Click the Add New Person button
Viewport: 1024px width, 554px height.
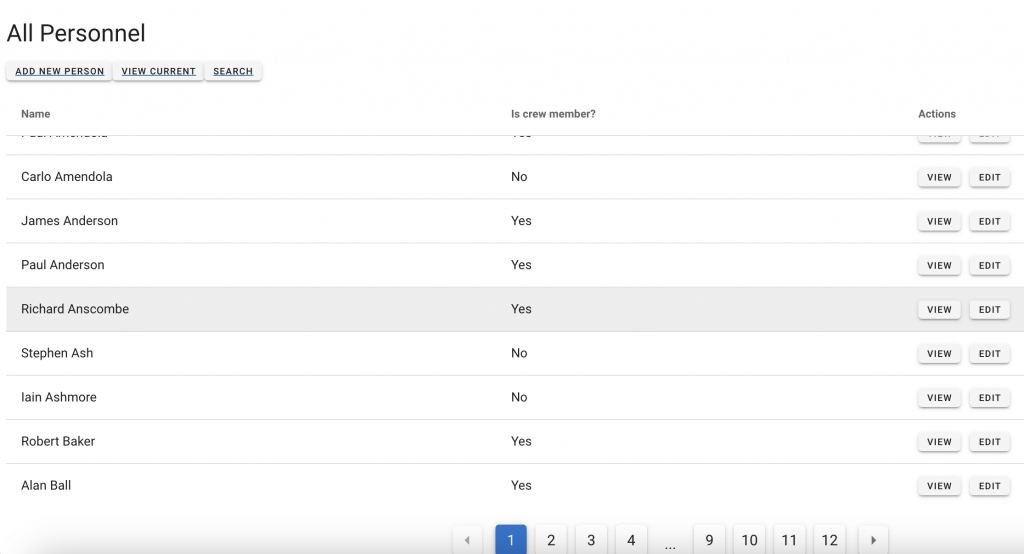point(60,72)
